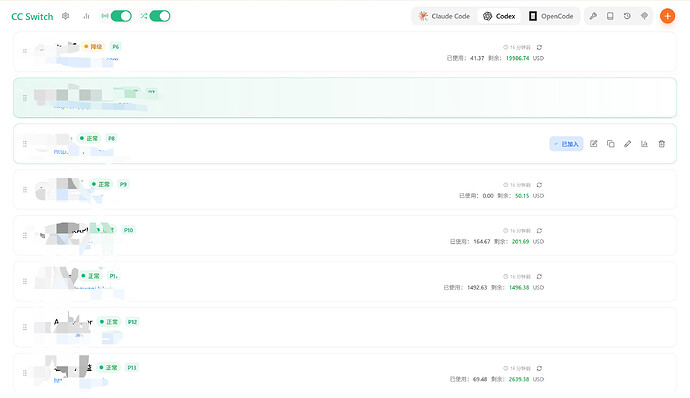Switch to the Claude Code tab
The width and height of the screenshot is (690, 398).
tap(444, 16)
